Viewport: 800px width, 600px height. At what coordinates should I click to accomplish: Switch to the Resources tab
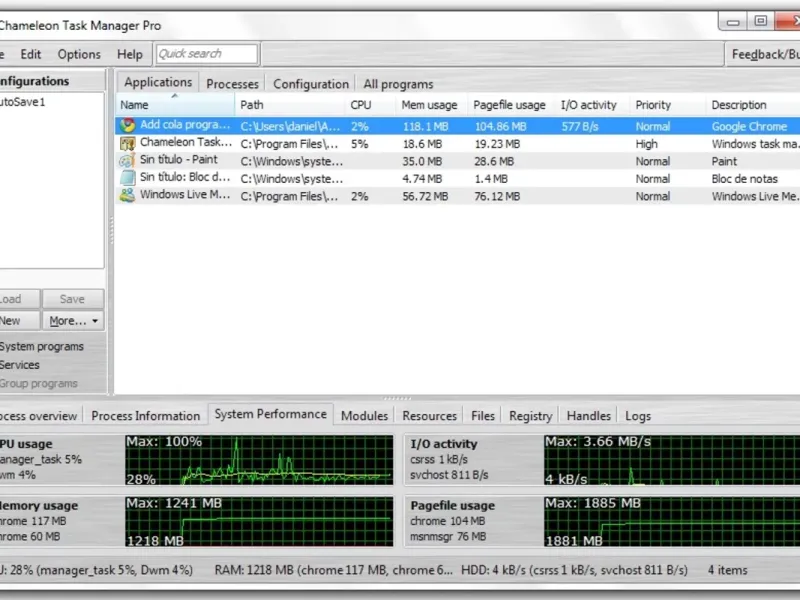[429, 416]
